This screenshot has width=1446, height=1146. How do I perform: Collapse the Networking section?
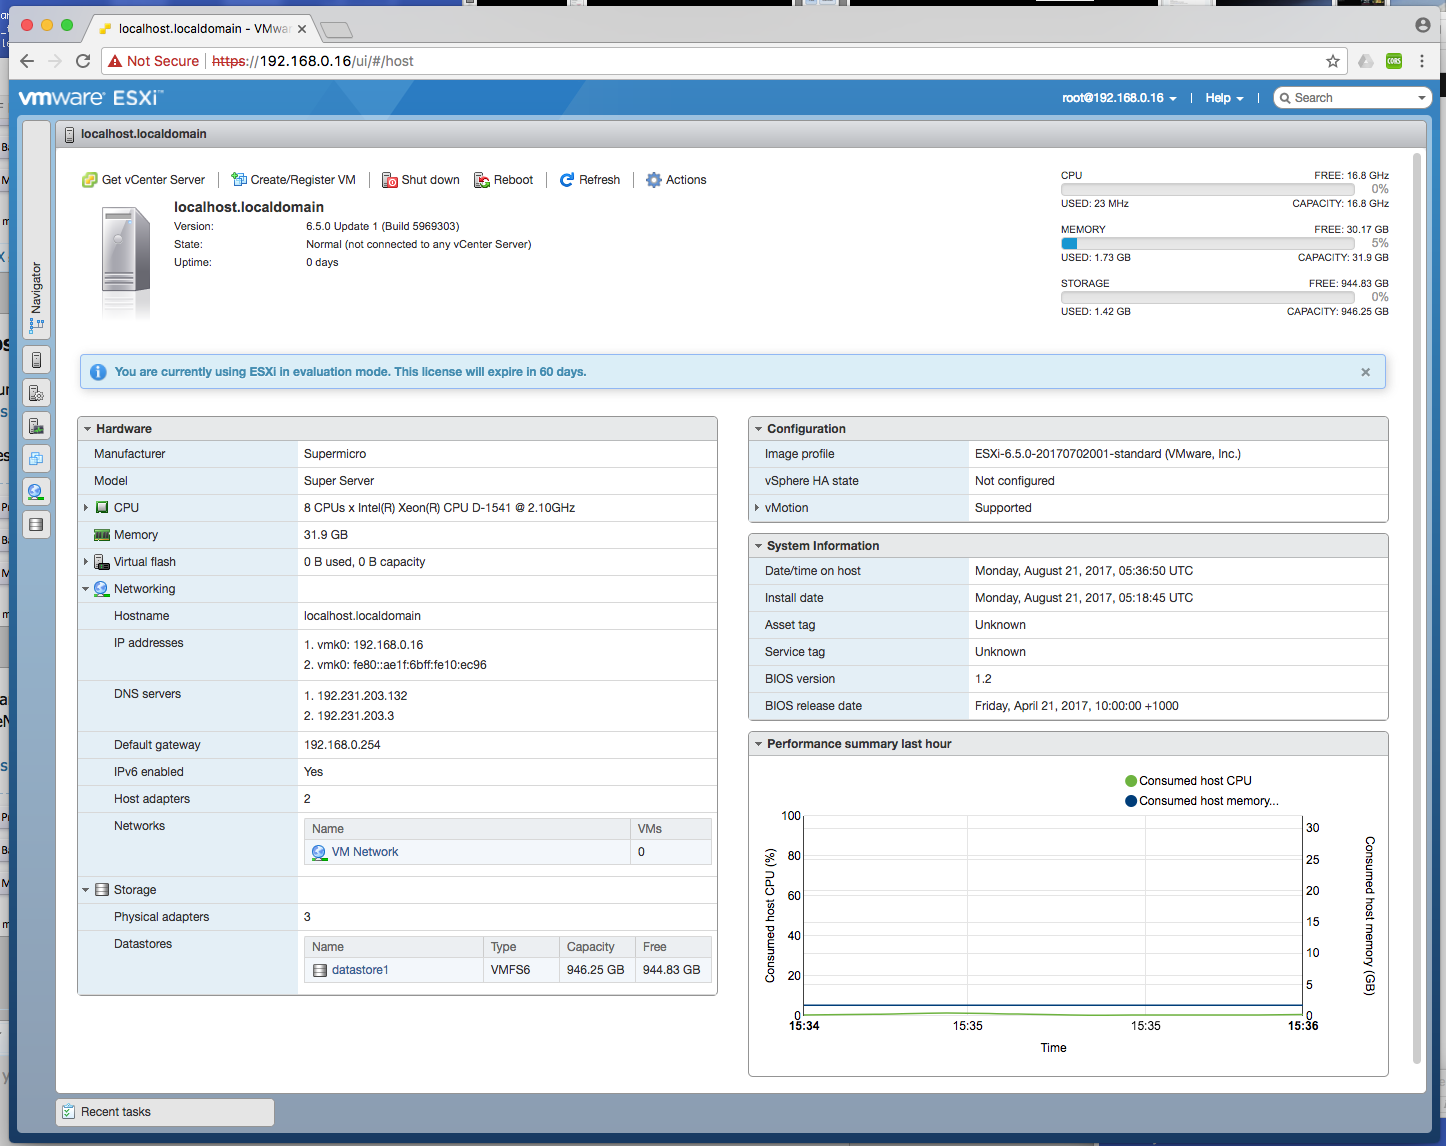86,589
